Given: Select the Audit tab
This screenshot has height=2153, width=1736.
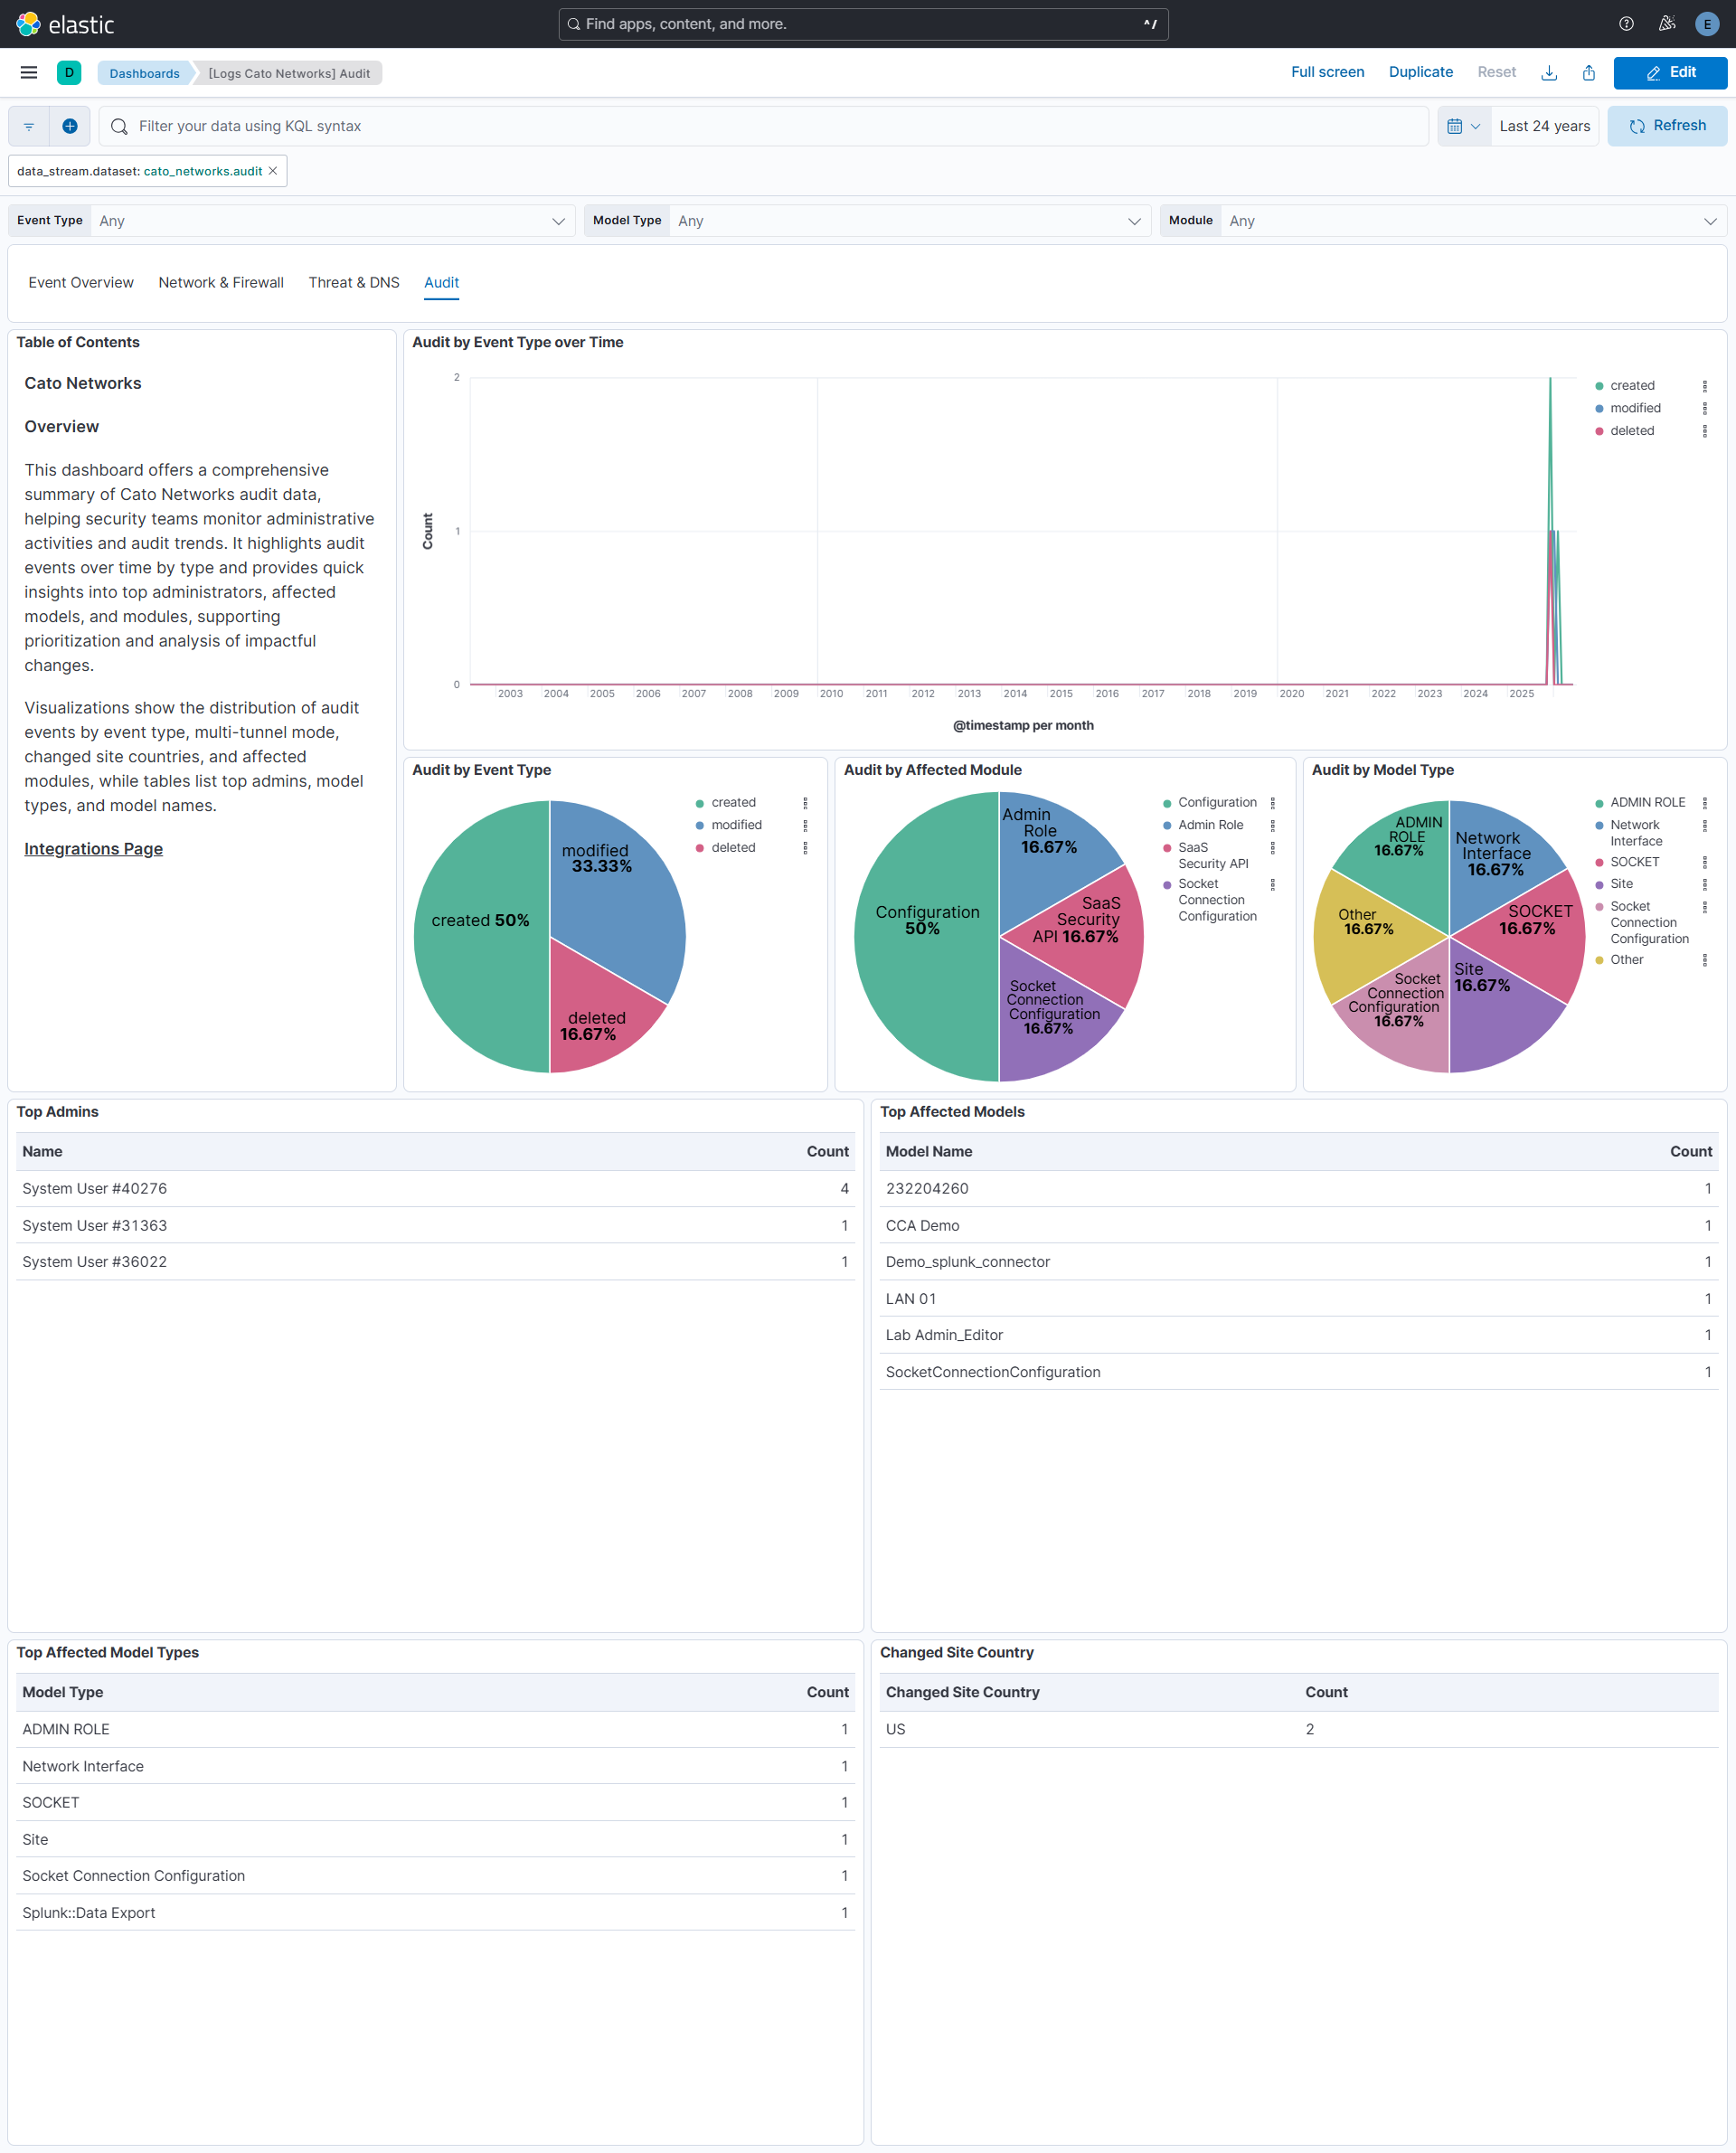Looking at the screenshot, I should click(x=441, y=283).
